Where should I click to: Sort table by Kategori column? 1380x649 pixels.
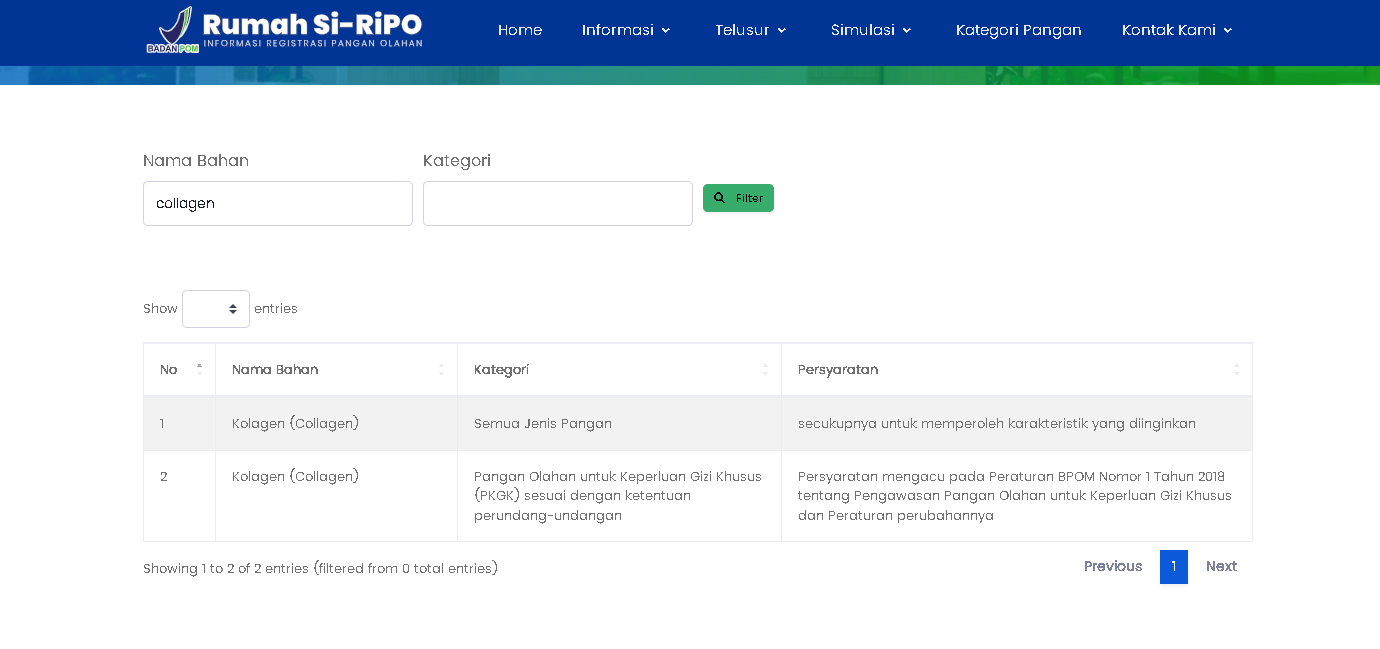(619, 370)
